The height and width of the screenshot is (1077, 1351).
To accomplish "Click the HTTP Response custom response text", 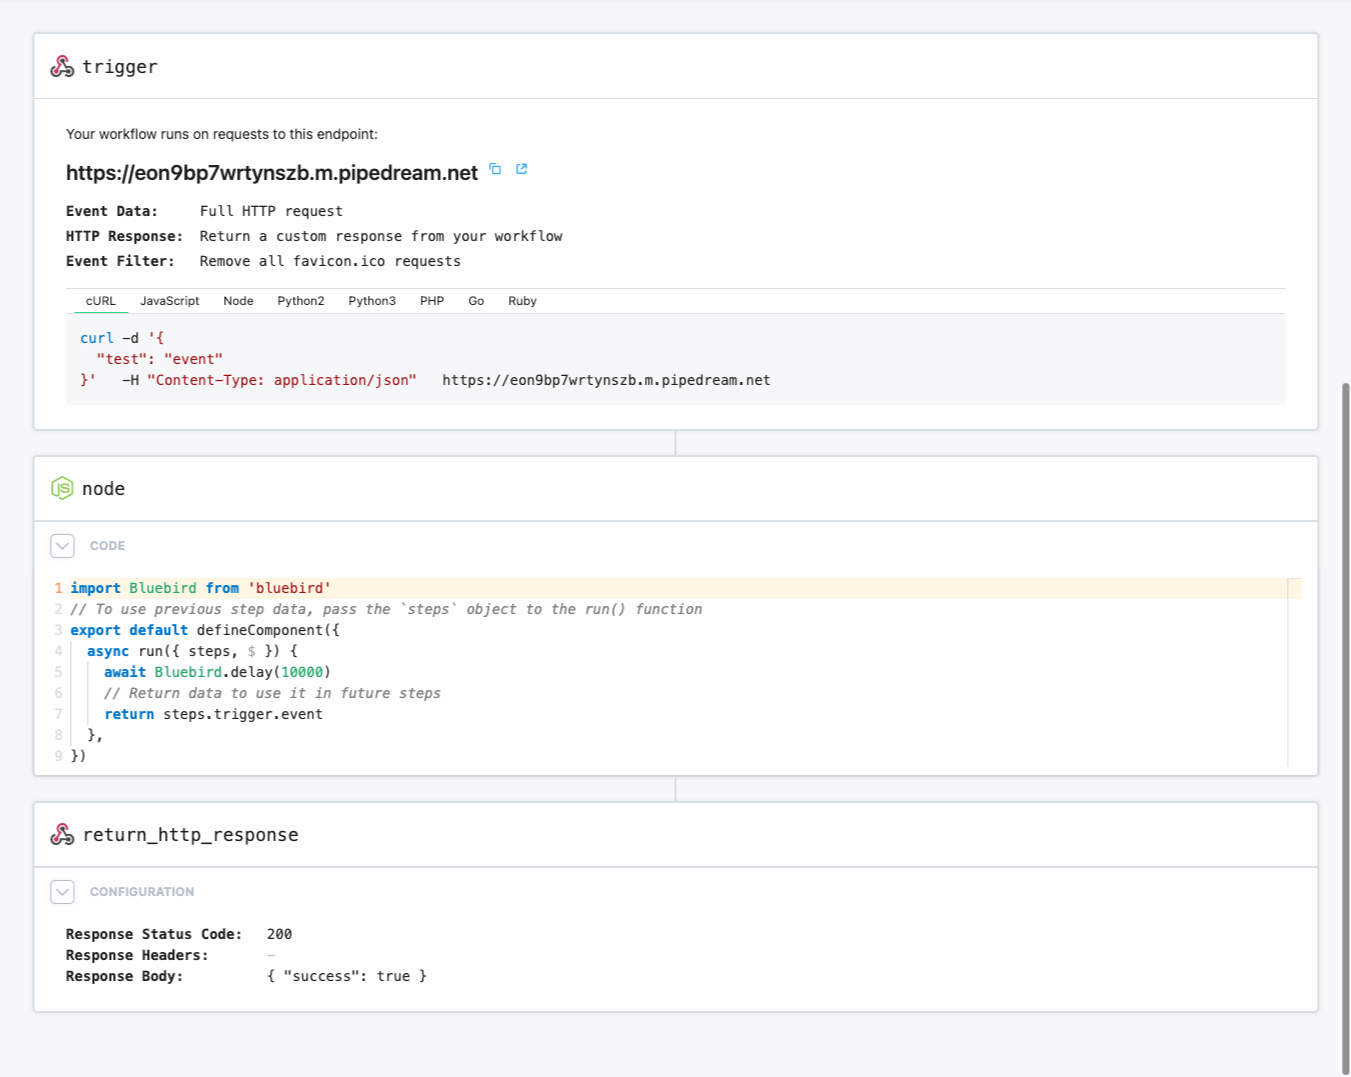I will [381, 236].
